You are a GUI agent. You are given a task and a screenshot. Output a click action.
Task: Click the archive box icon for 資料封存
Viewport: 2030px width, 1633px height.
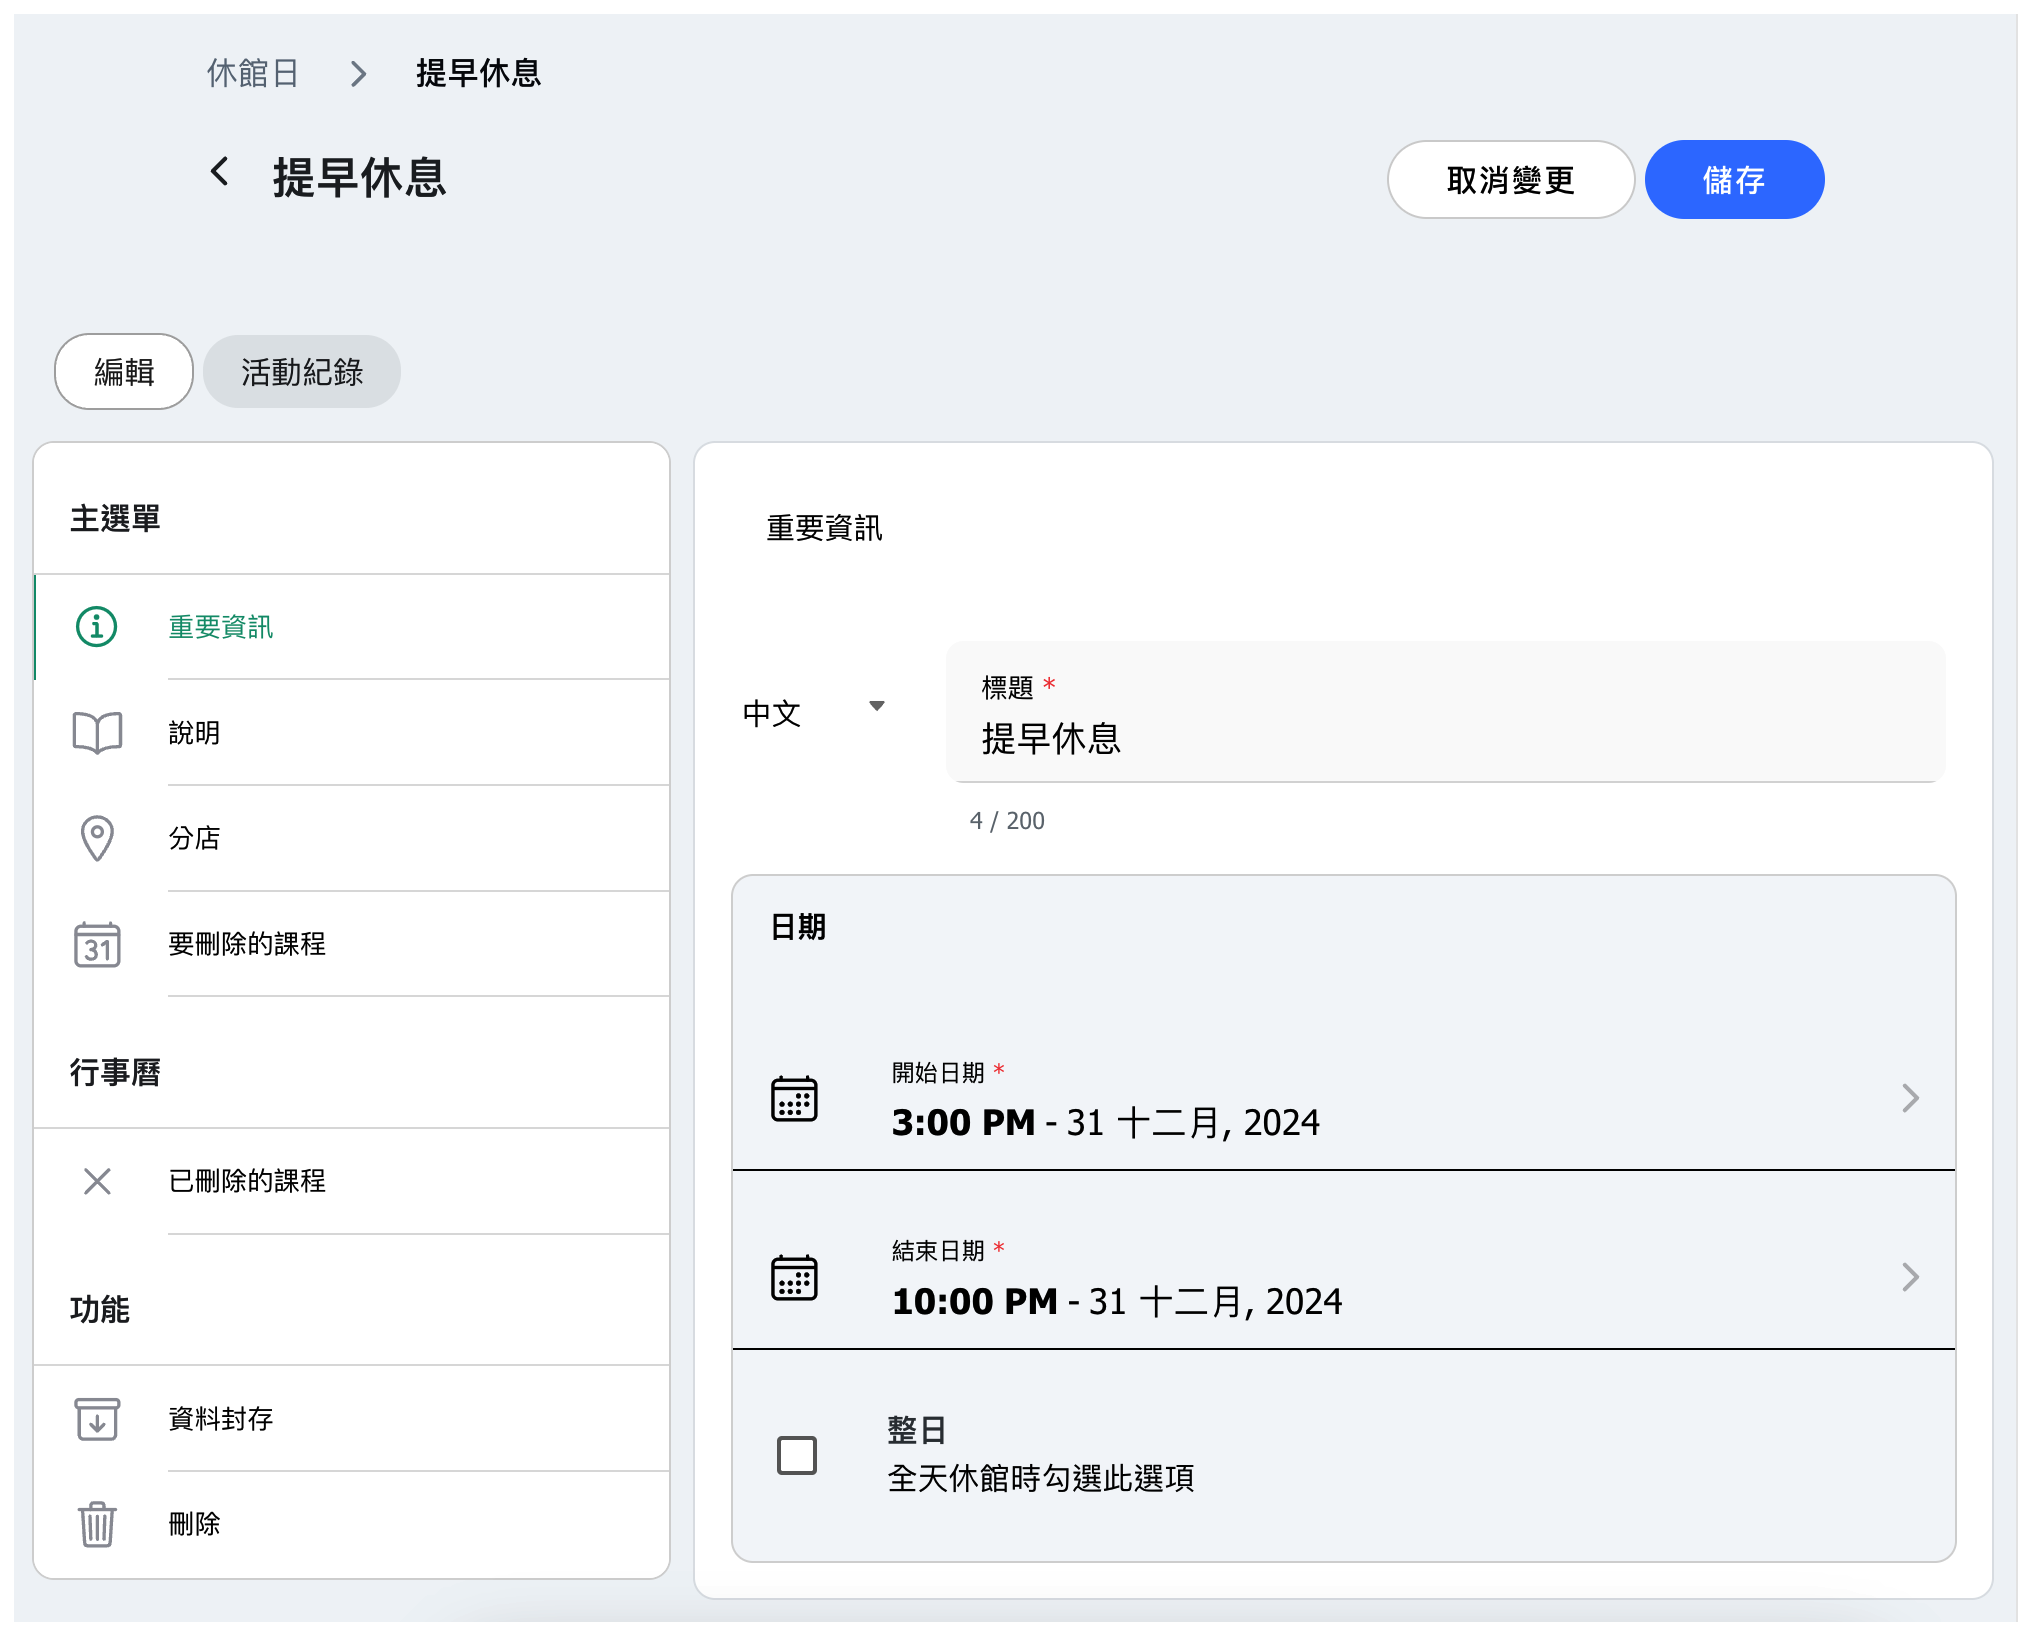tap(97, 1418)
